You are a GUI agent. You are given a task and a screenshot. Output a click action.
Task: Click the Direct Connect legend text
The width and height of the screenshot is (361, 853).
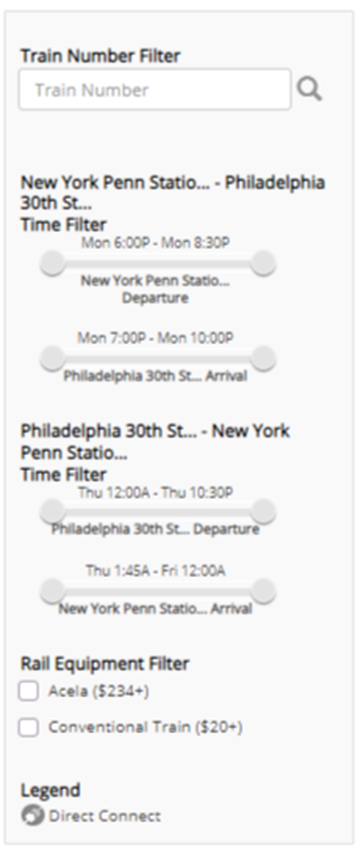(105, 816)
